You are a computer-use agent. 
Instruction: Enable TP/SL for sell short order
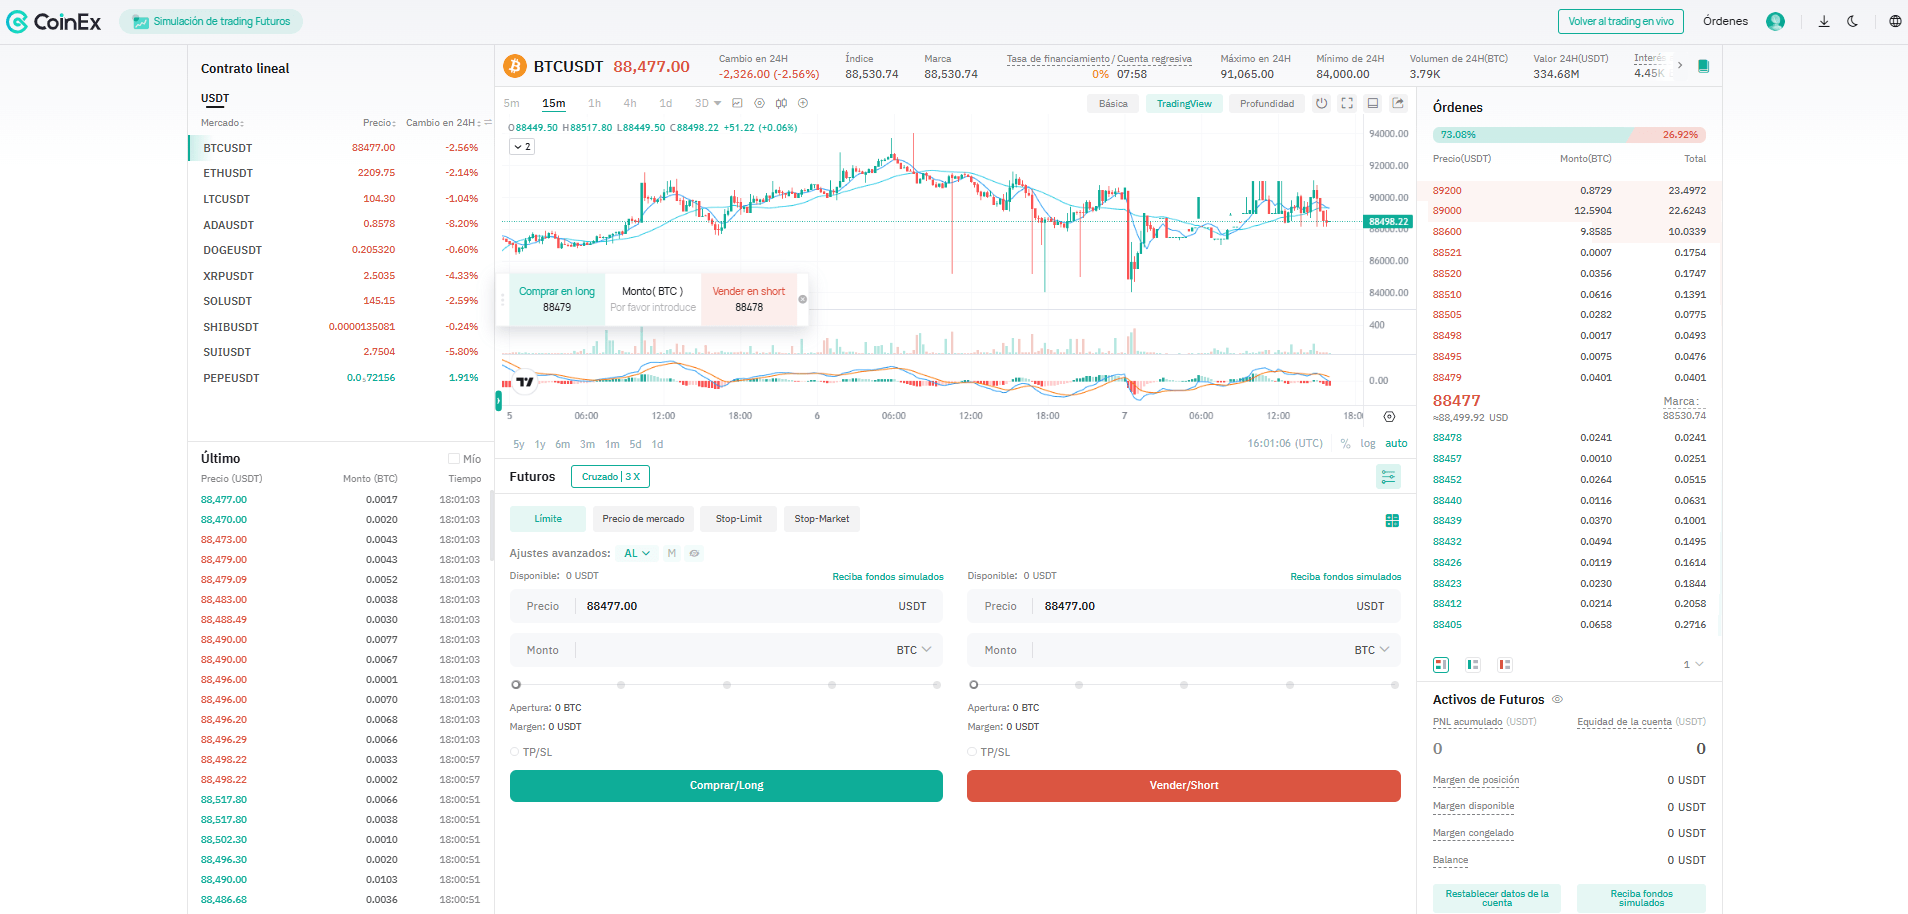pos(972,752)
